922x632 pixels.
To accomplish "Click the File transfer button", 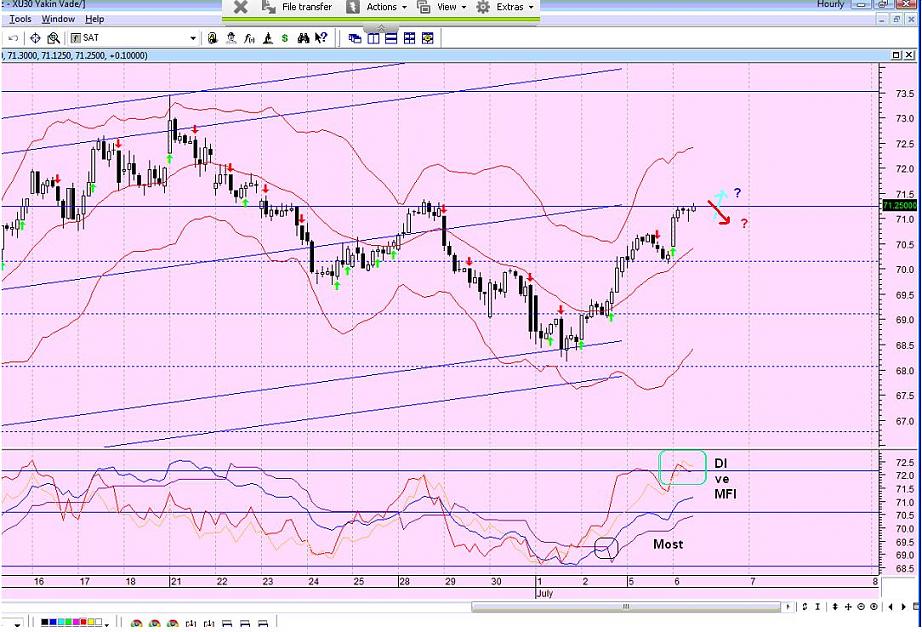I will coord(299,7).
